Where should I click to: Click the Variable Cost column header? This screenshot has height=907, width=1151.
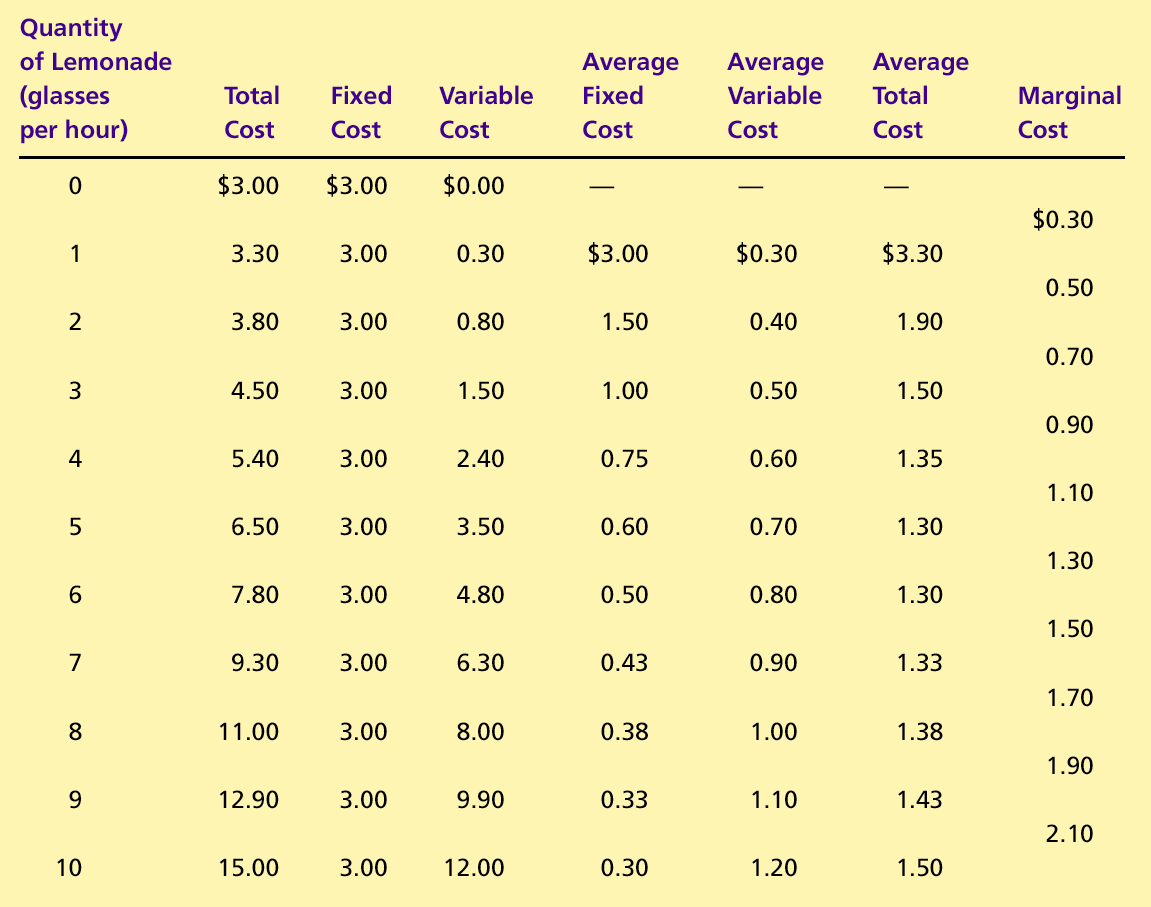coord(486,112)
